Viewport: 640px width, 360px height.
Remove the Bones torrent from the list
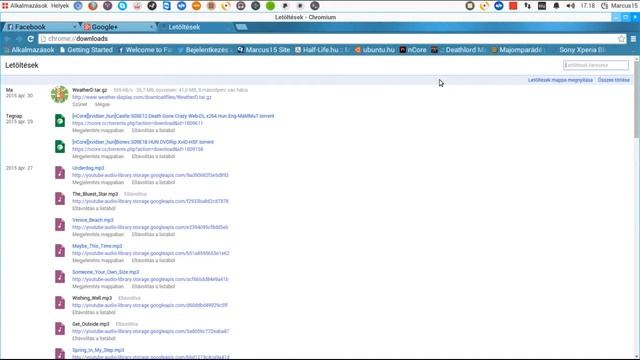(x=153, y=156)
